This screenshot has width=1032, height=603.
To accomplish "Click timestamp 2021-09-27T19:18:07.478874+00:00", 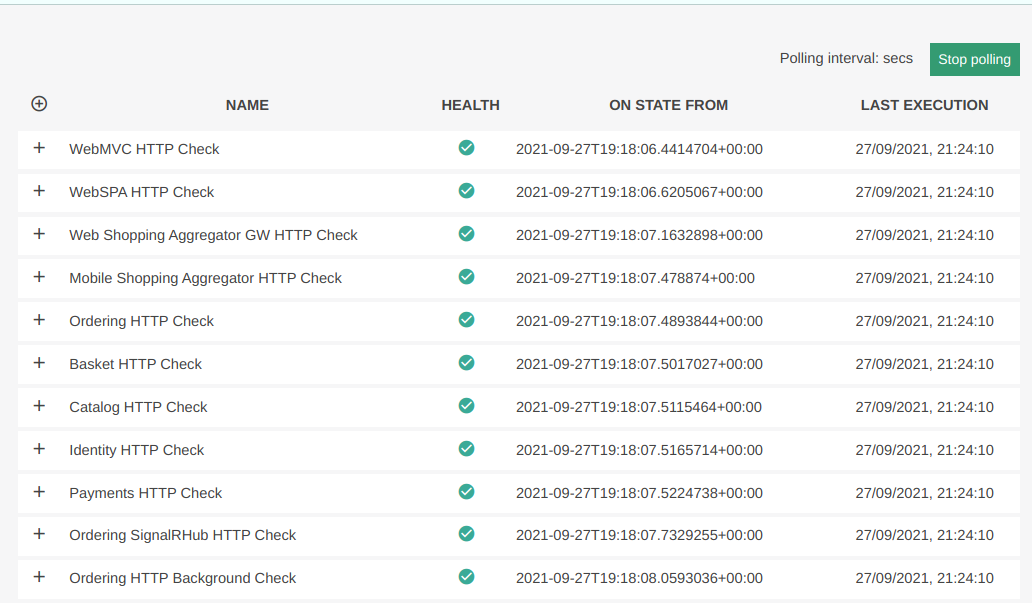I will pyautogui.click(x=635, y=278).
